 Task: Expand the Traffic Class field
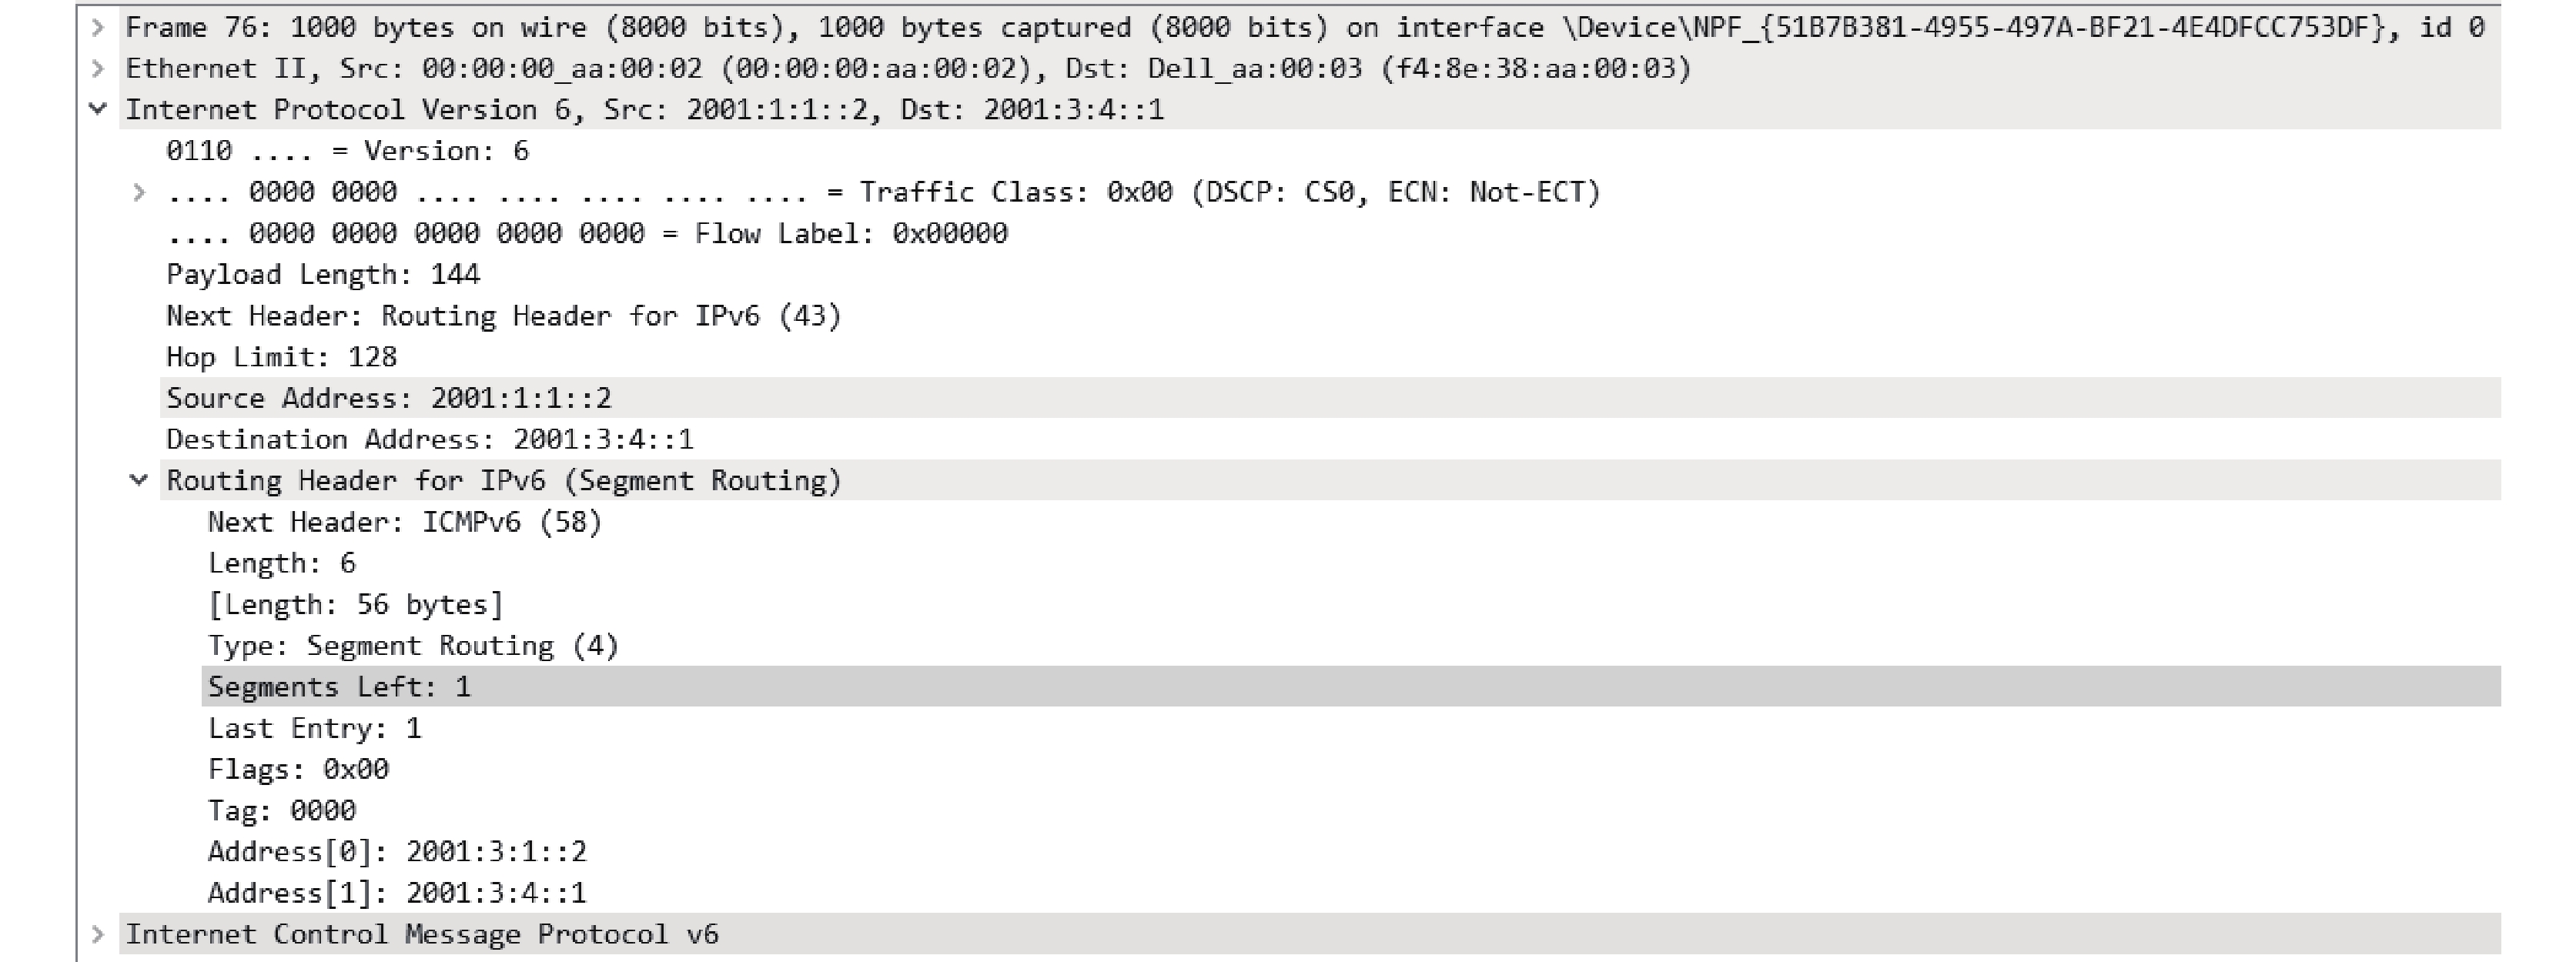139,192
